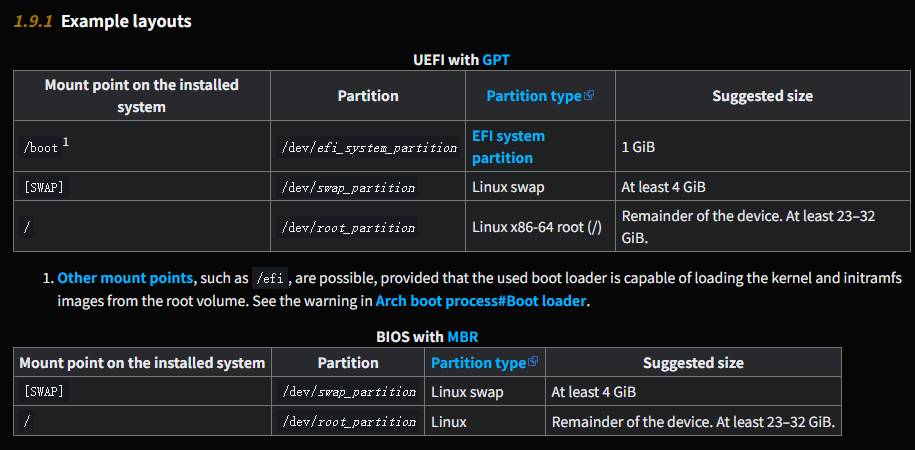The height and width of the screenshot is (450, 915).
Task: Click the /dev/efi_system_partition code text
Action: [369, 148]
